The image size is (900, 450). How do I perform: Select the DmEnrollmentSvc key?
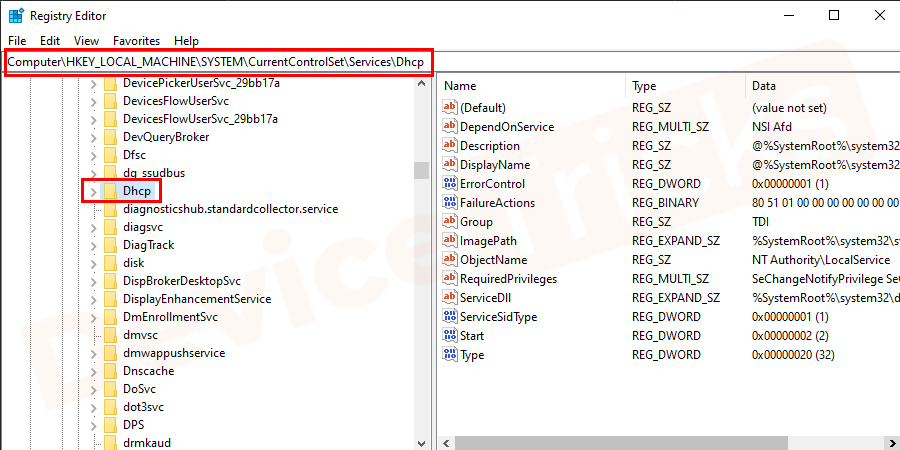[x=170, y=317]
